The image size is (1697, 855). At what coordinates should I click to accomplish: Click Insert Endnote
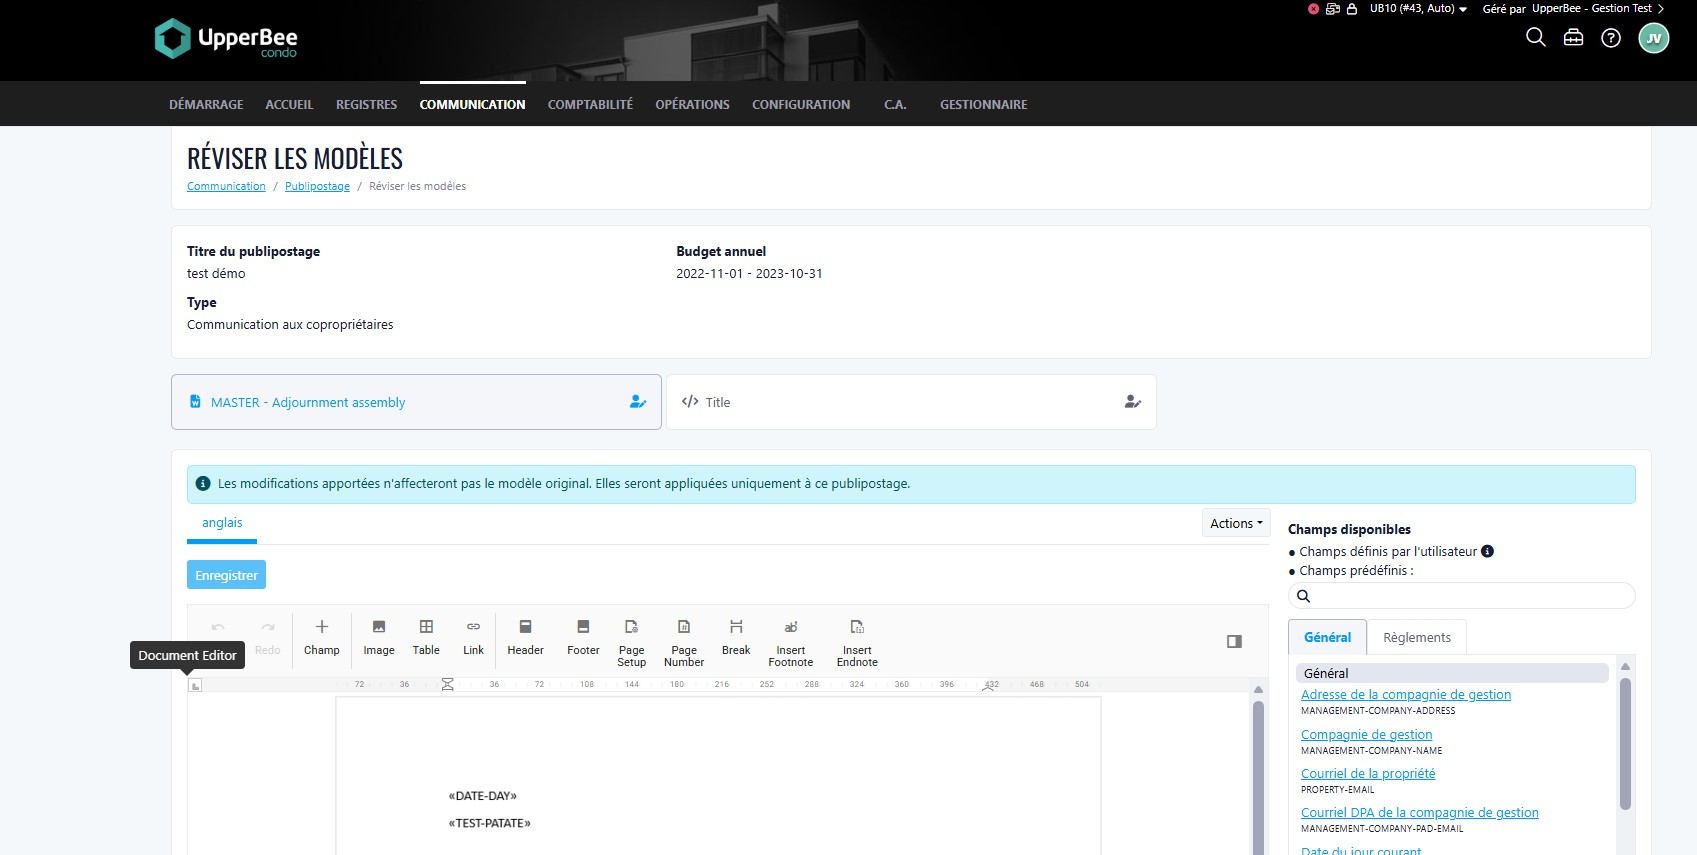tap(857, 642)
